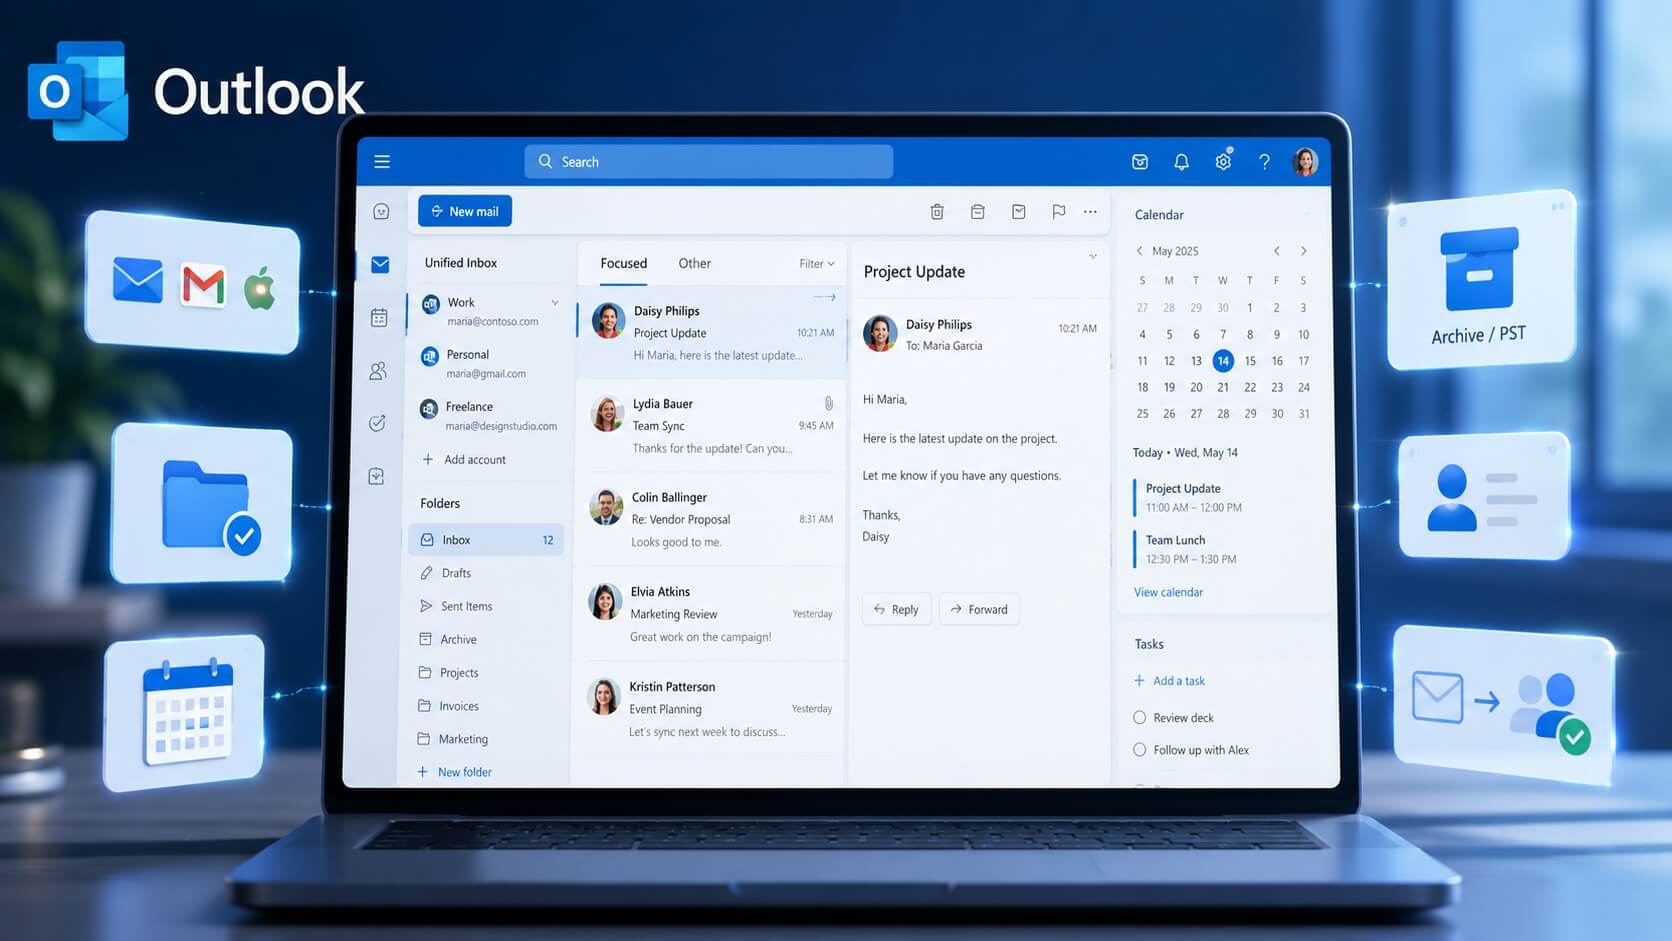Screen dimensions: 1672x941
Task: Collapse the Project Update message header chevron
Action: pos(1093,257)
